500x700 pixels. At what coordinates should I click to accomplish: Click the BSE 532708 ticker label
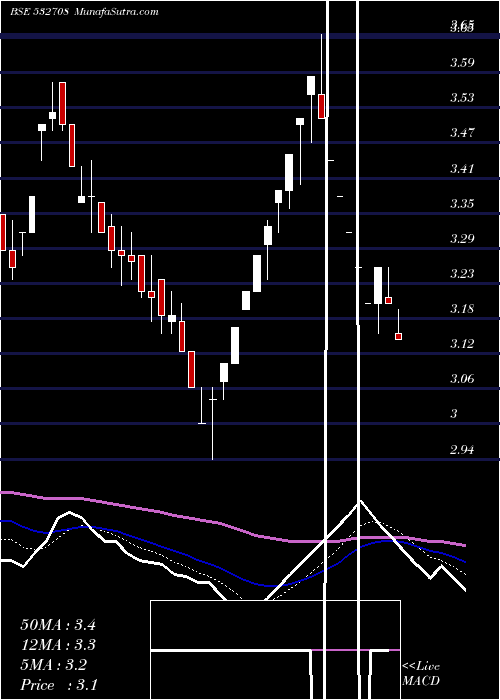pyautogui.click(x=39, y=12)
